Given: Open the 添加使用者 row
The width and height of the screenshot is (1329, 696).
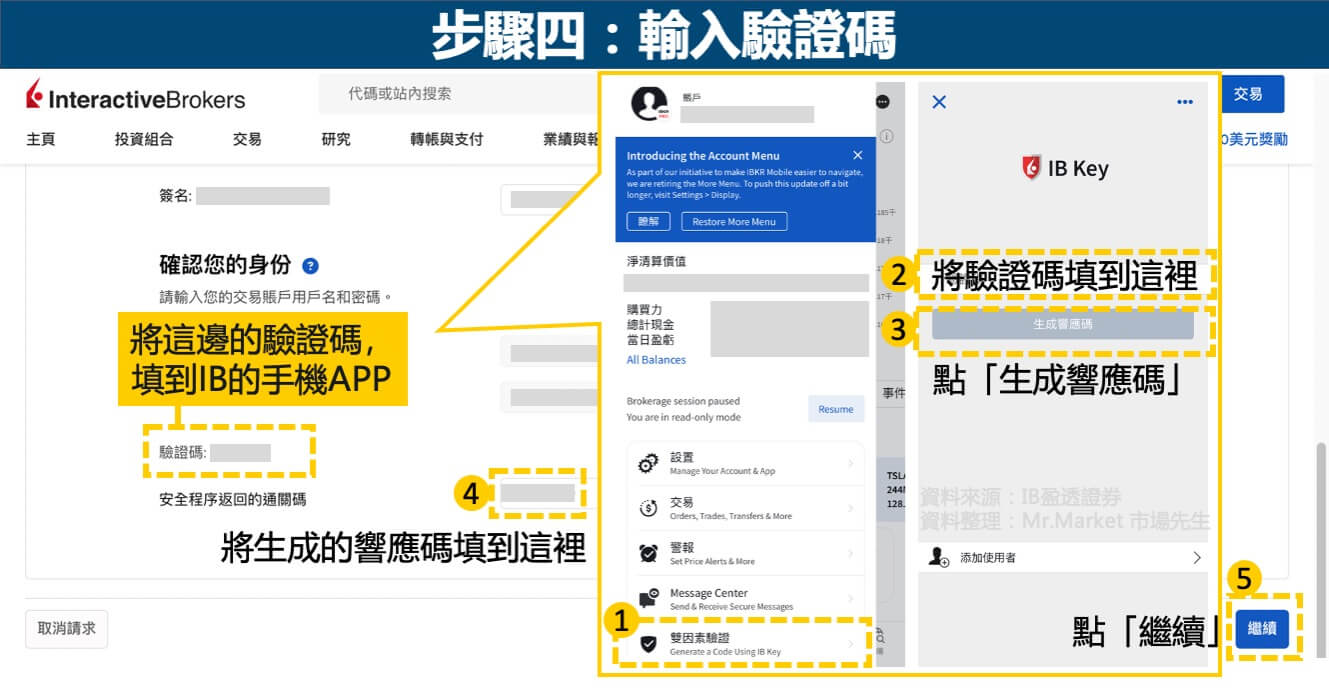Looking at the screenshot, I should click(x=1063, y=557).
